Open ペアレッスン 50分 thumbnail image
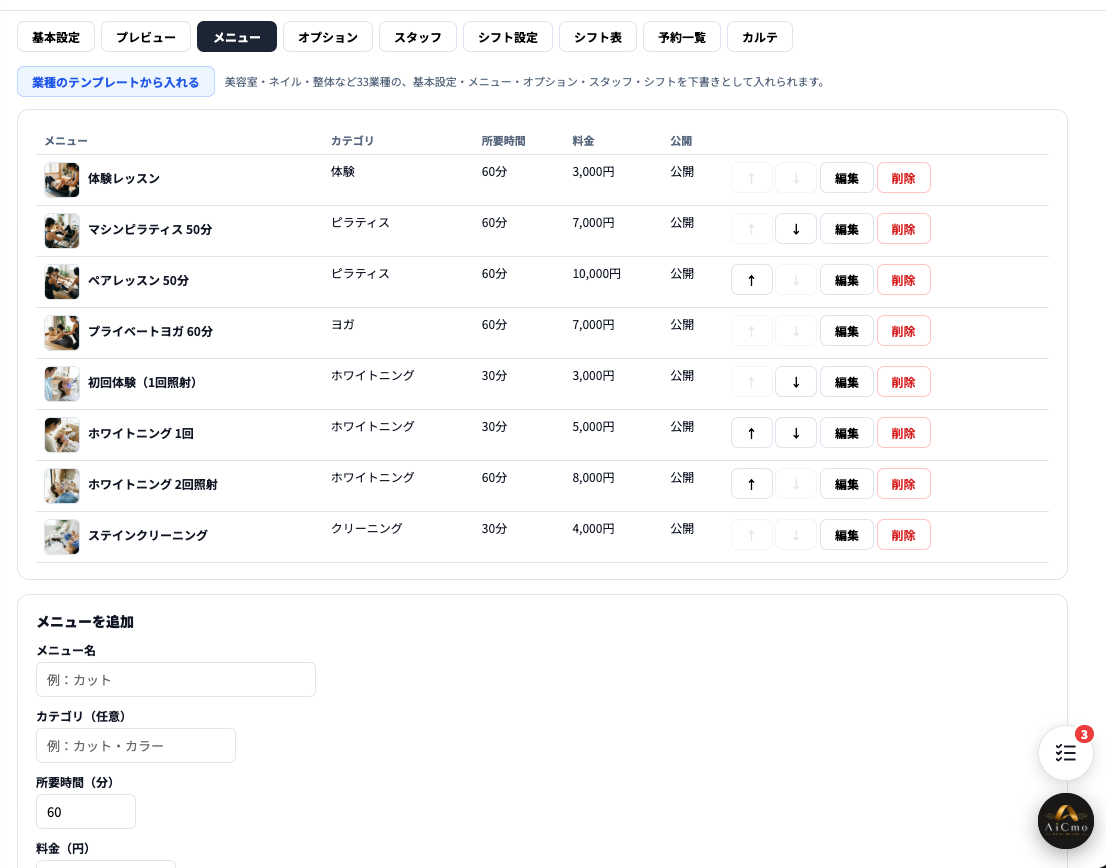This screenshot has height=868, width=1106. 62,281
